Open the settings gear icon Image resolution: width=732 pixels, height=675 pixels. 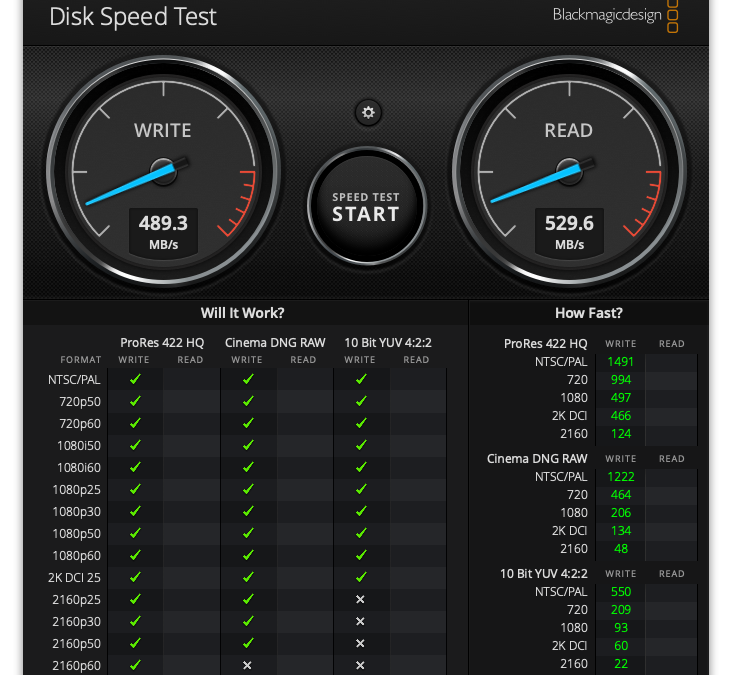coord(368,112)
